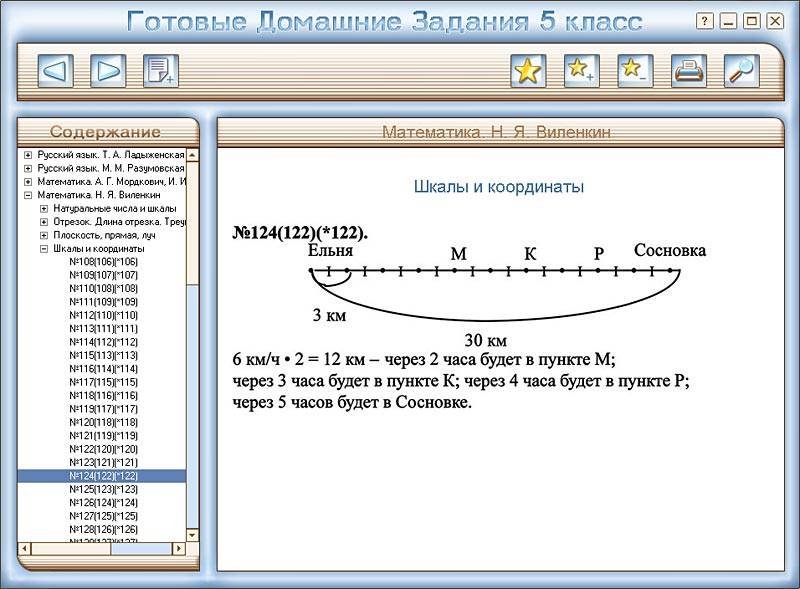The height and width of the screenshot is (589, 800).
Task: Expand Русский язык Т. А. Ладыженская node
Action: (x=28, y=155)
